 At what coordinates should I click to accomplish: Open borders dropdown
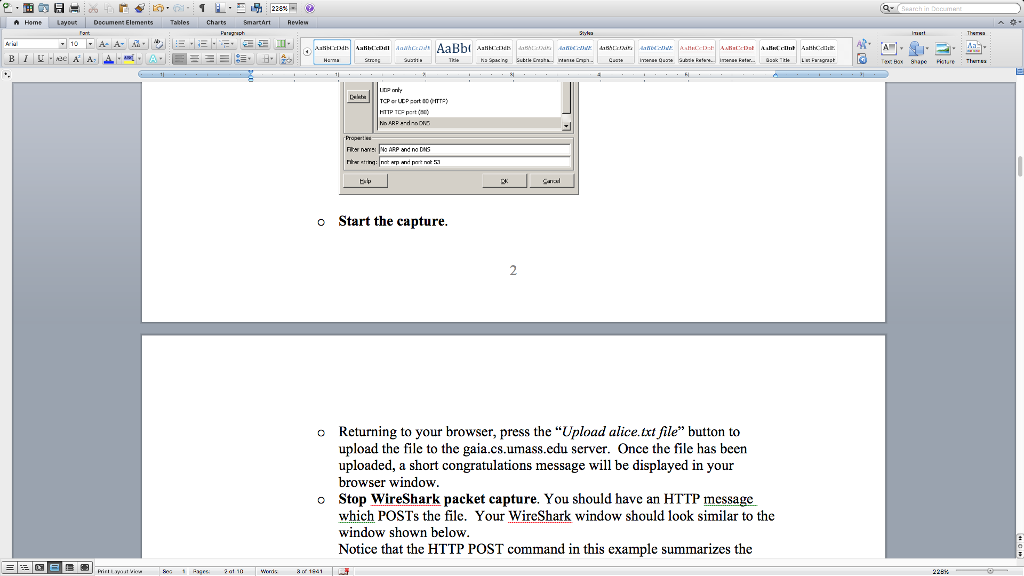(266, 59)
